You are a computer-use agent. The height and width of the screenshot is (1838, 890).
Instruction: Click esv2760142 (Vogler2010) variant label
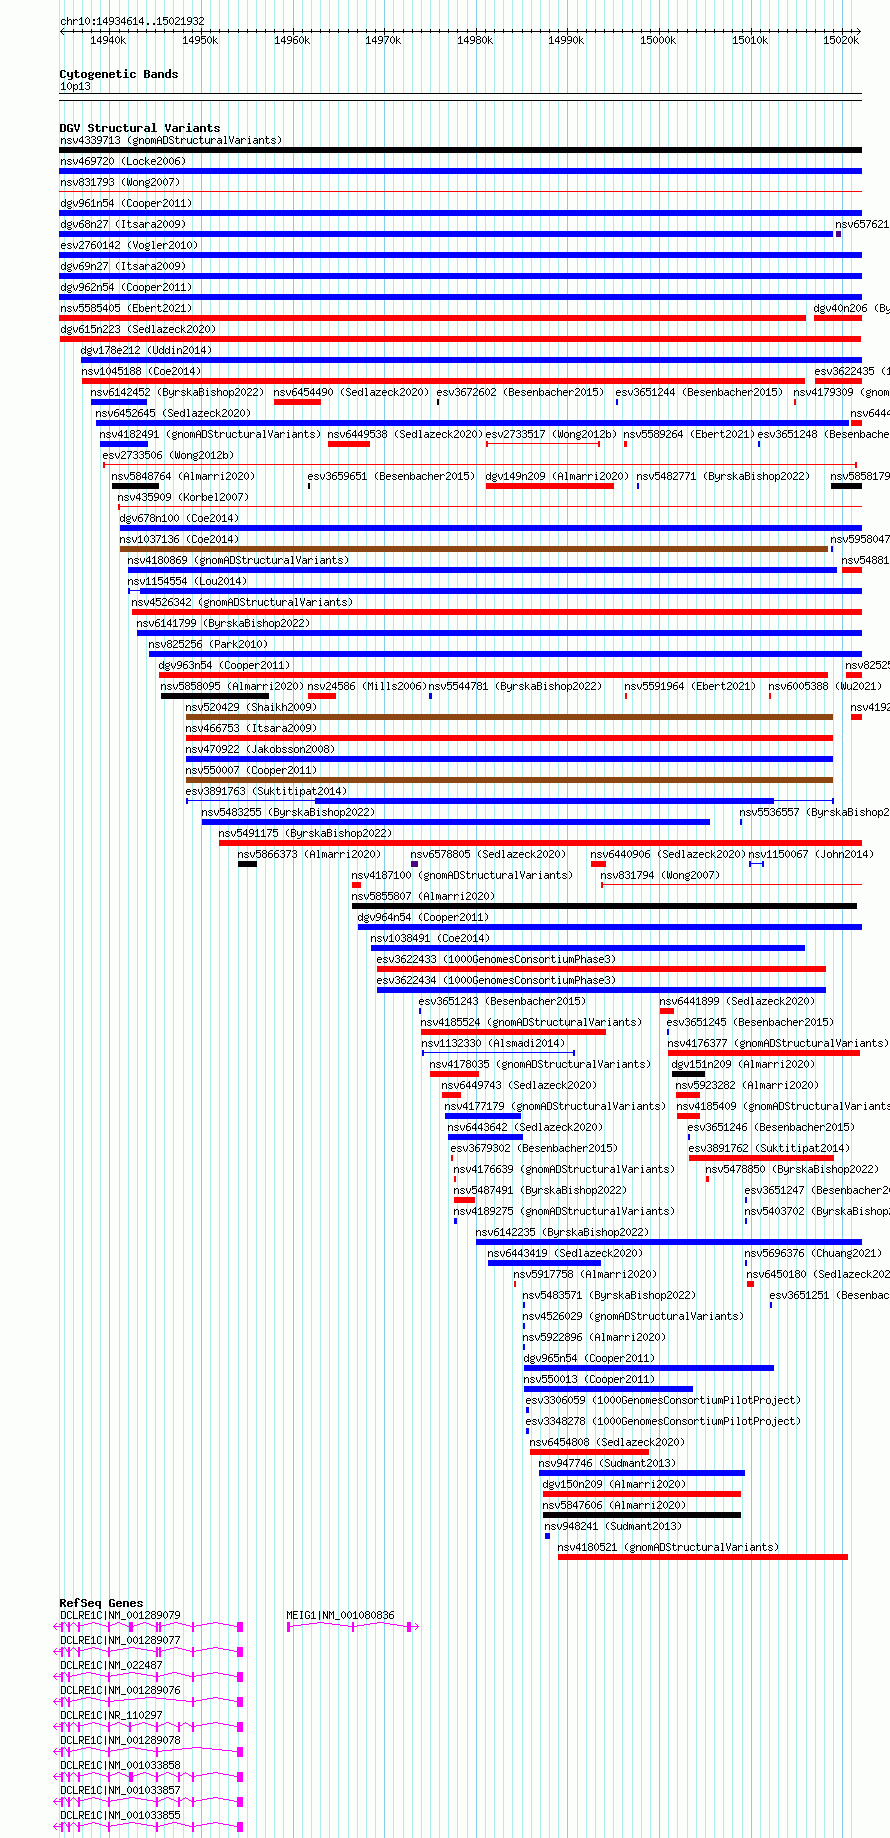tap(129, 245)
